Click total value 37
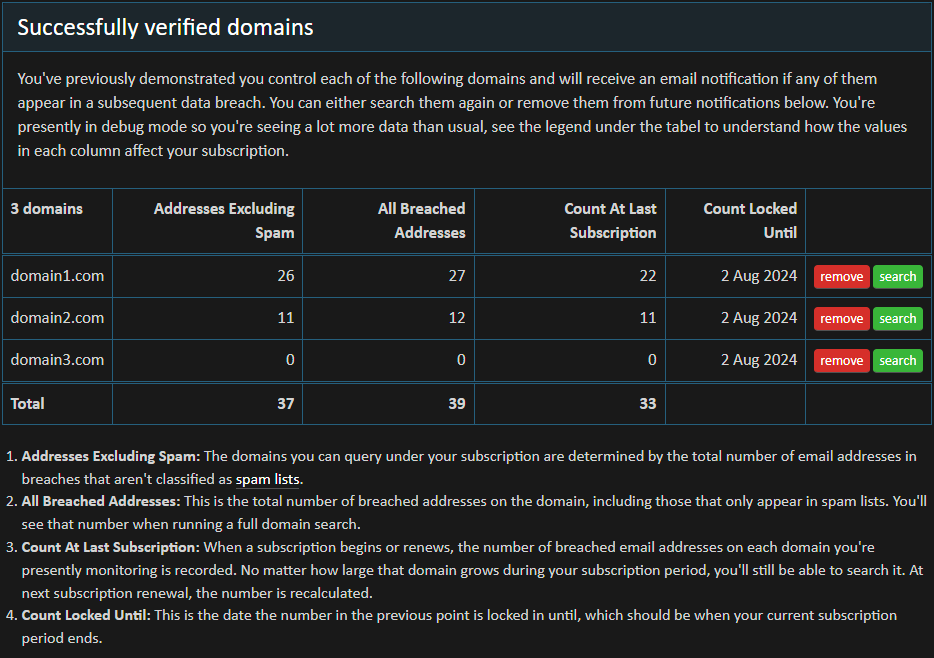Image resolution: width=934 pixels, height=658 pixels. coord(286,404)
